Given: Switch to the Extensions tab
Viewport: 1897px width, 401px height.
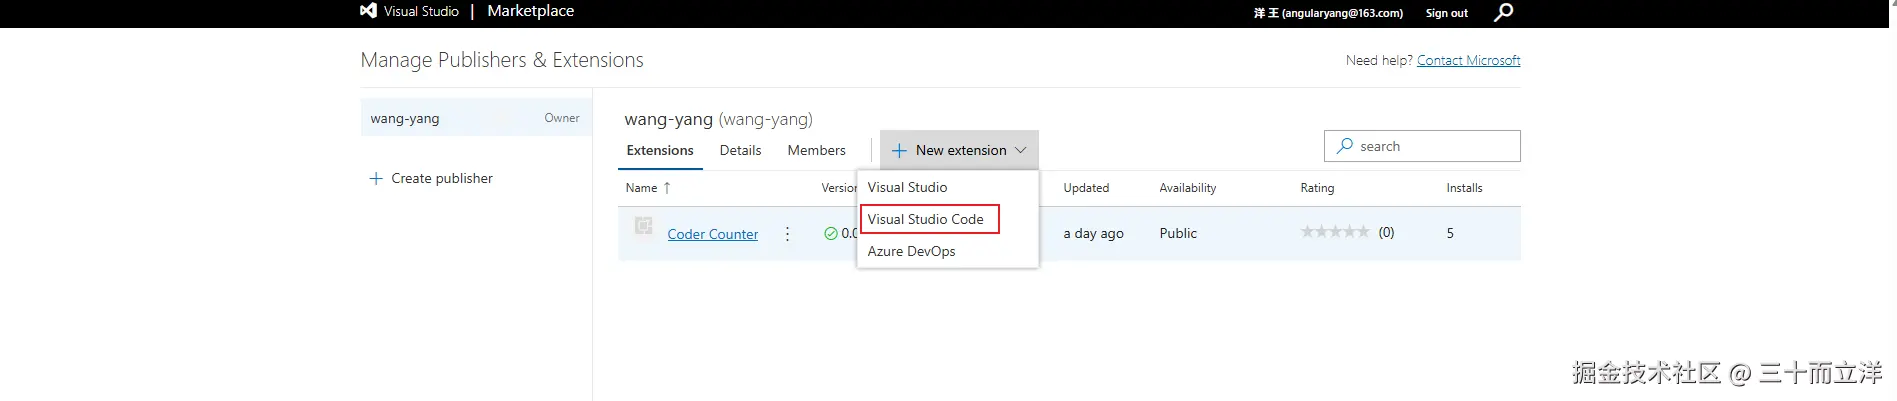Looking at the screenshot, I should coord(660,150).
